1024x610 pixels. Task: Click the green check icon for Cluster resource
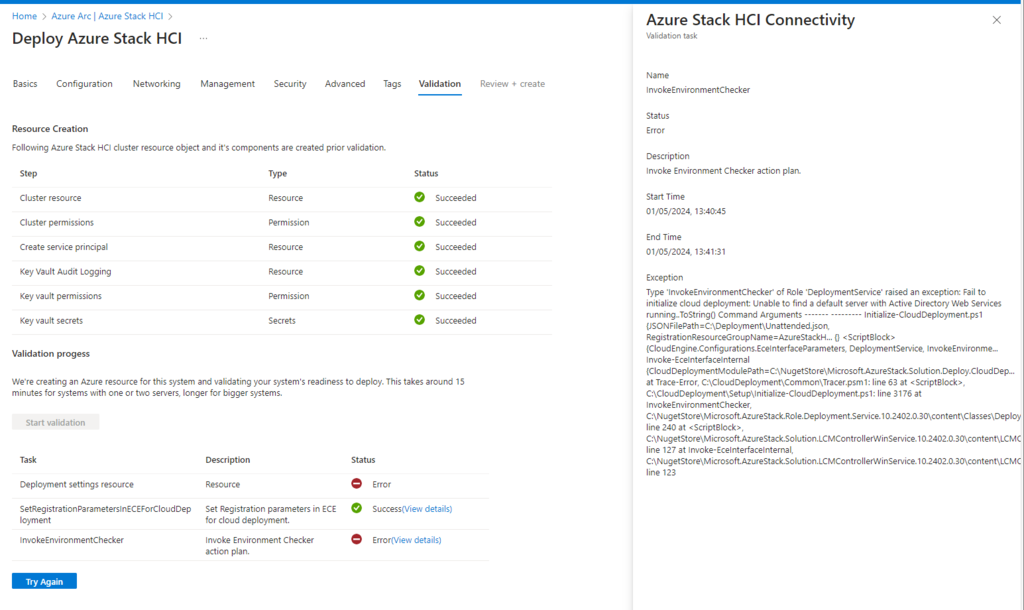(x=420, y=198)
